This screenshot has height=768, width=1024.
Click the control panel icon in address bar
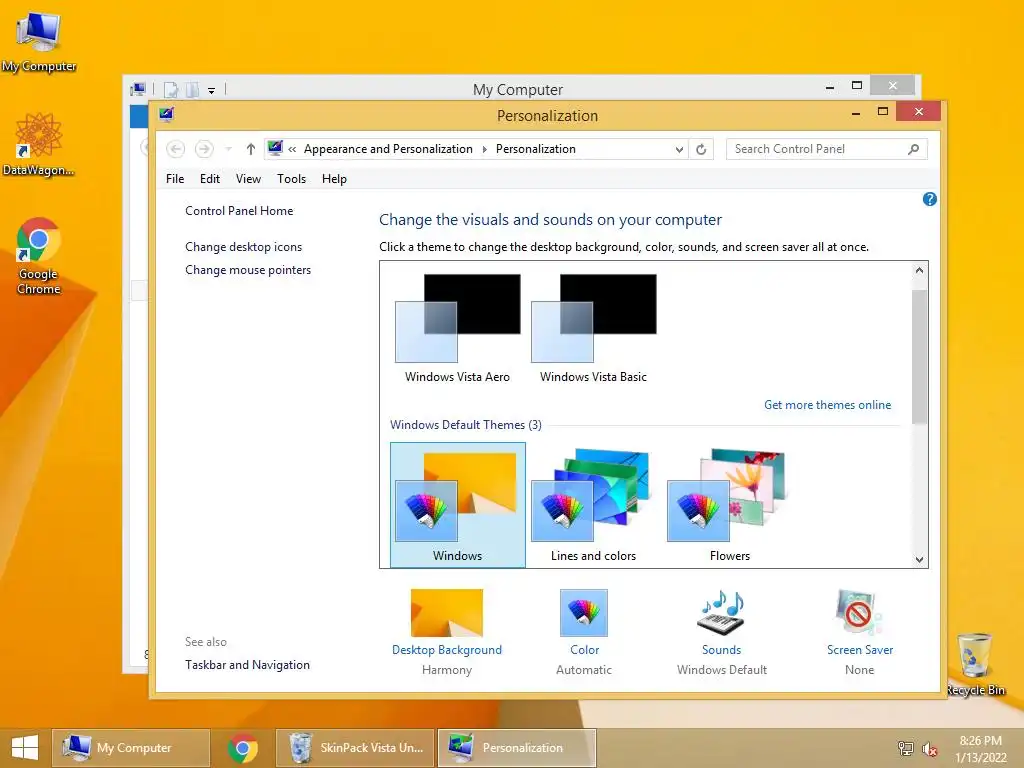[275, 148]
